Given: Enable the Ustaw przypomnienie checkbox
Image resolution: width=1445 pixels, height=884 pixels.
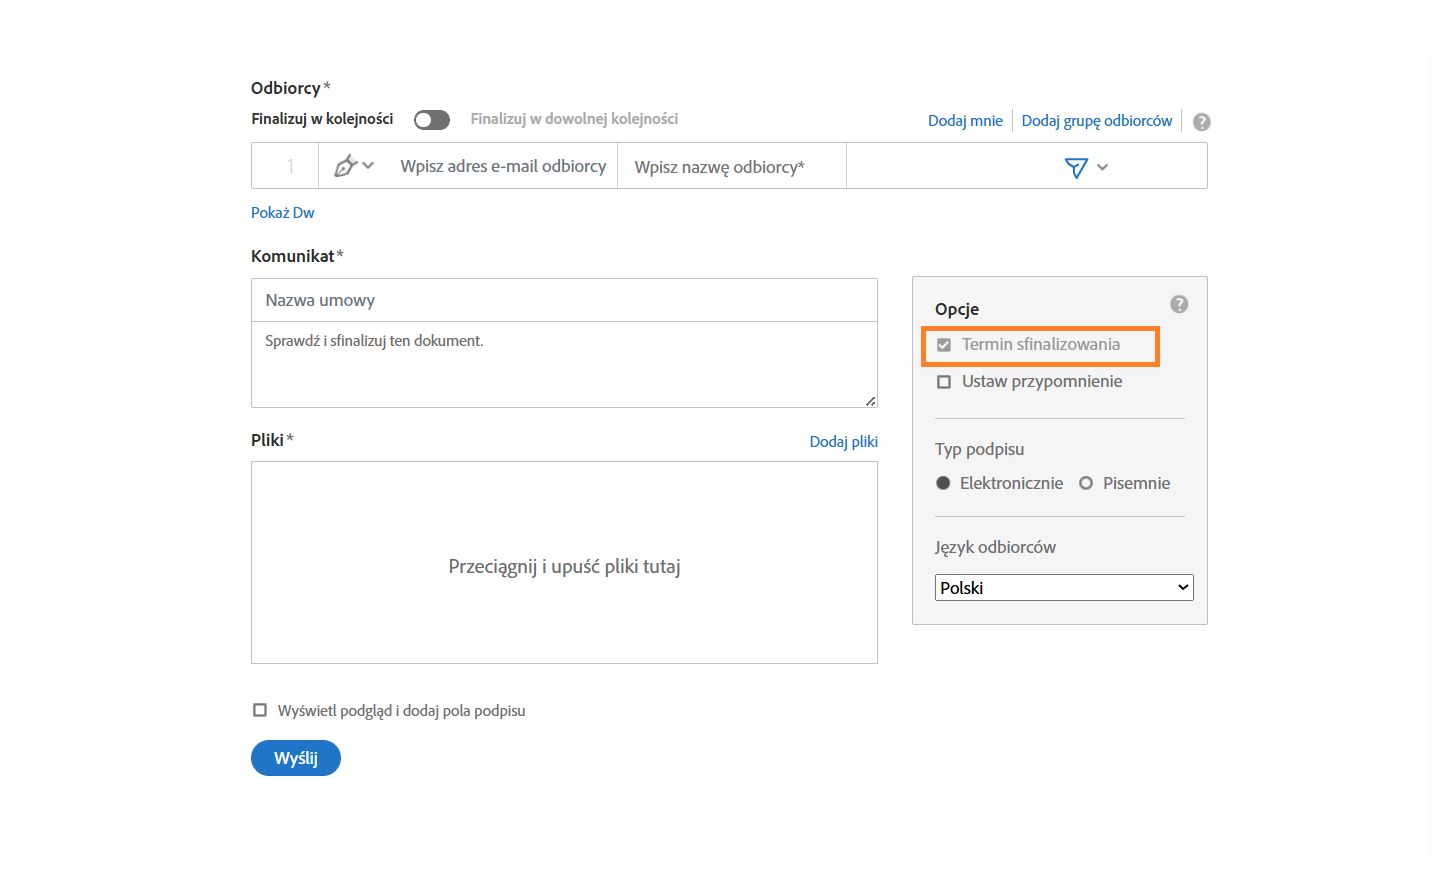Looking at the screenshot, I should 944,382.
